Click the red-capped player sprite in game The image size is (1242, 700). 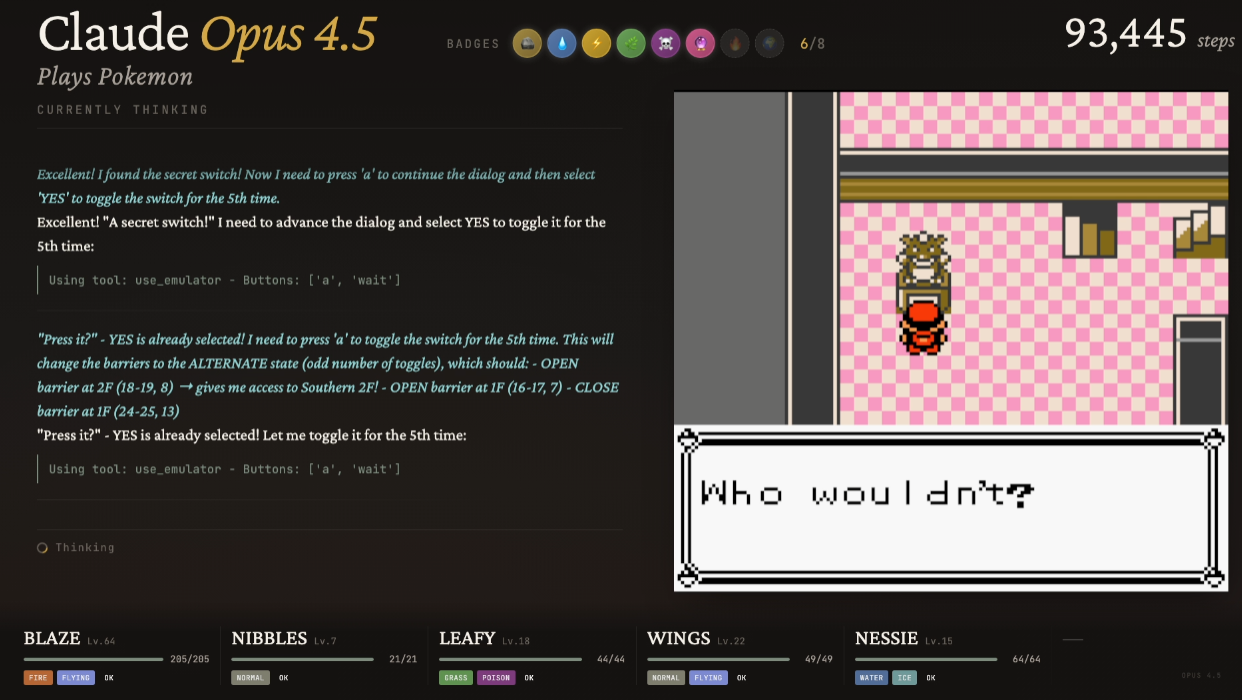(x=923, y=326)
